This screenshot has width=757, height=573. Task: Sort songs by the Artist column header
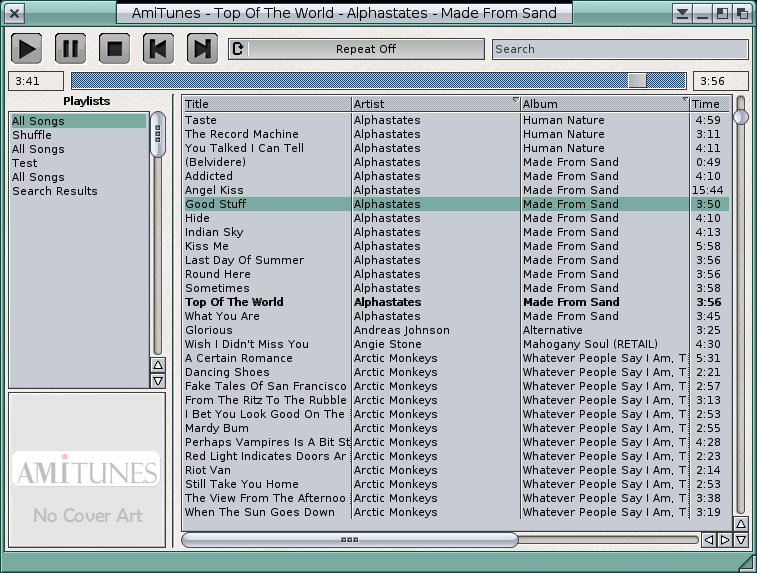point(436,104)
